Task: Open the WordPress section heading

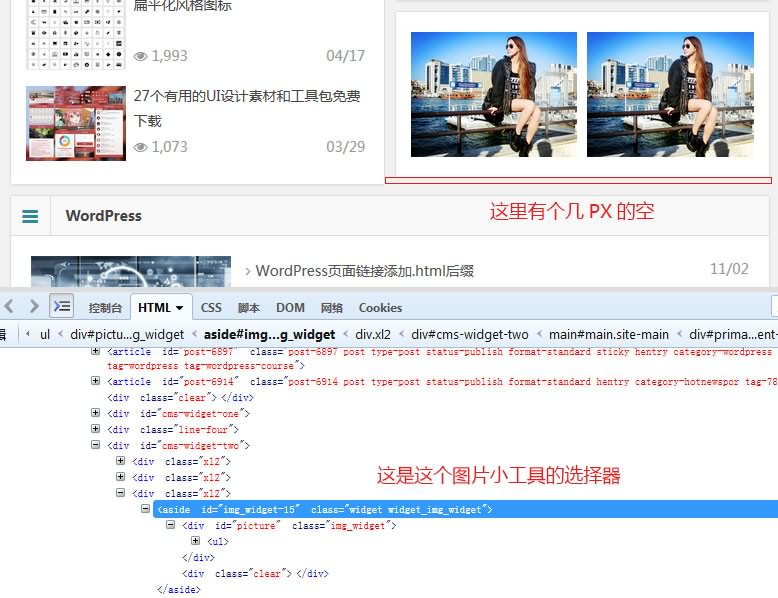Action: pyautogui.click(x=104, y=216)
